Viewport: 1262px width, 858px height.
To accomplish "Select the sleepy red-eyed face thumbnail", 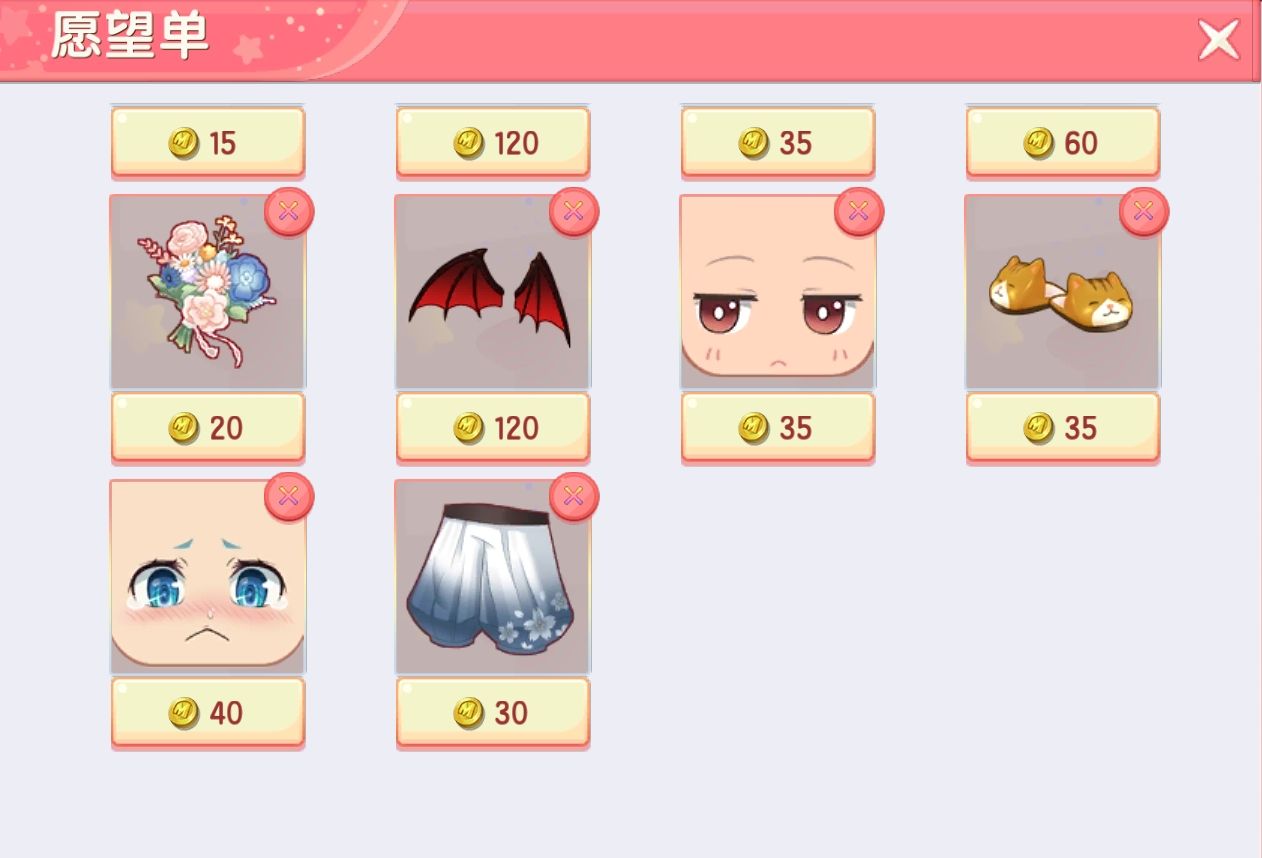I will coord(778,292).
